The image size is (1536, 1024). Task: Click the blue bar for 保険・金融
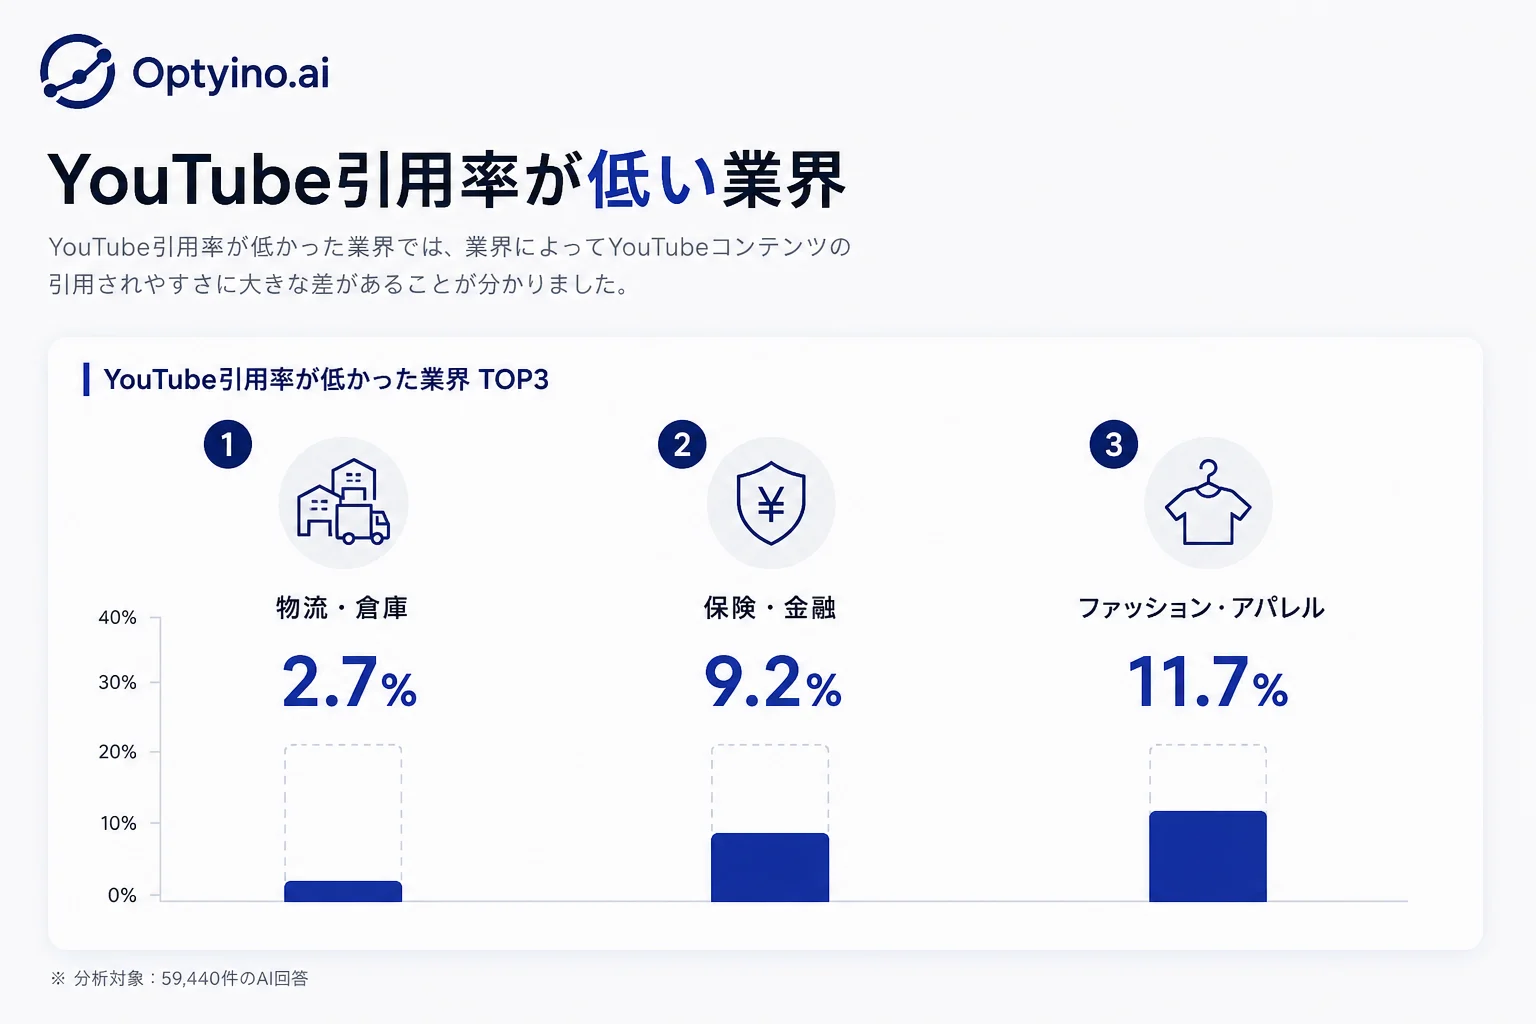770,867
